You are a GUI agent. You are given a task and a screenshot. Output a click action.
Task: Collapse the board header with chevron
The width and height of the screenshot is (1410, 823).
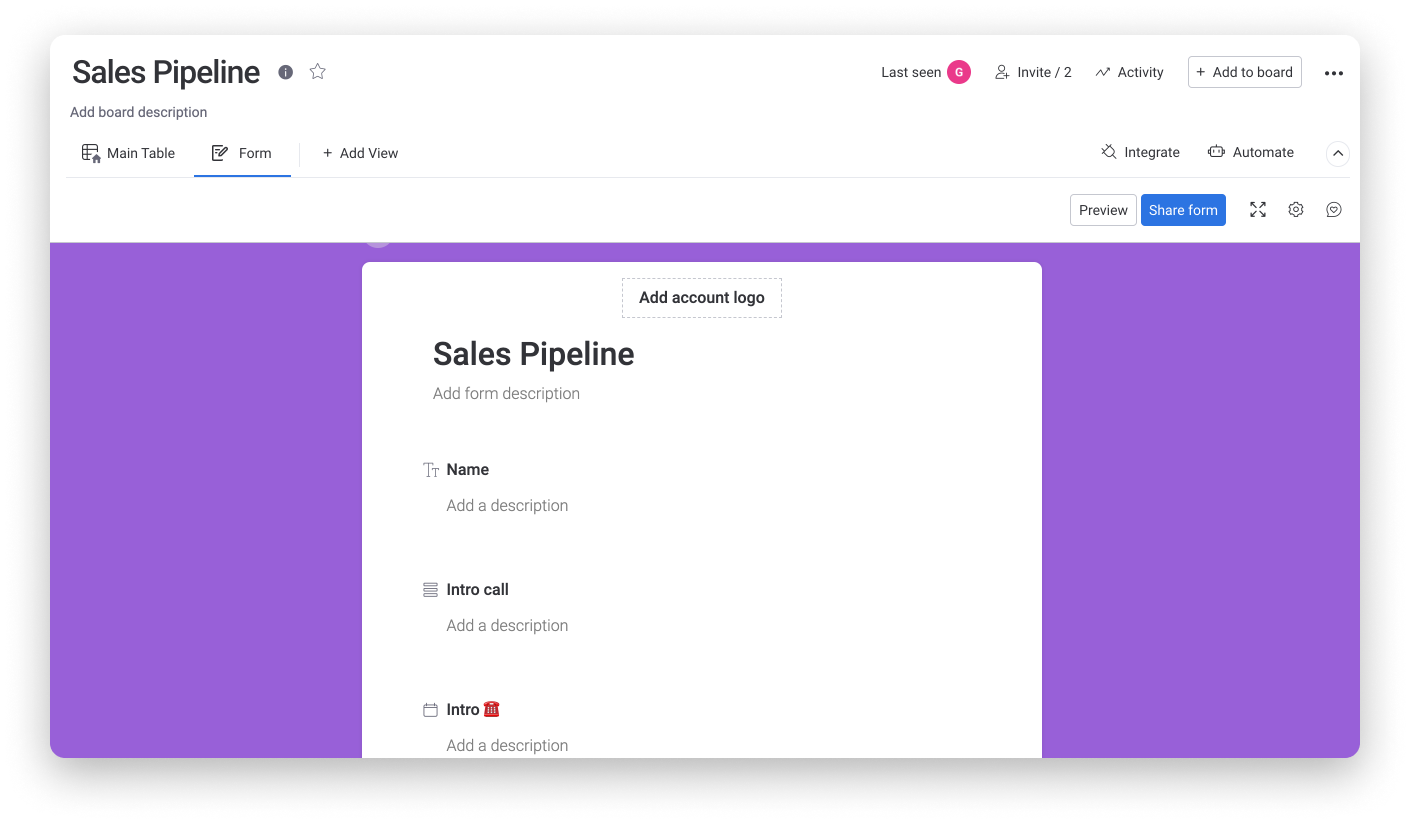(1338, 153)
